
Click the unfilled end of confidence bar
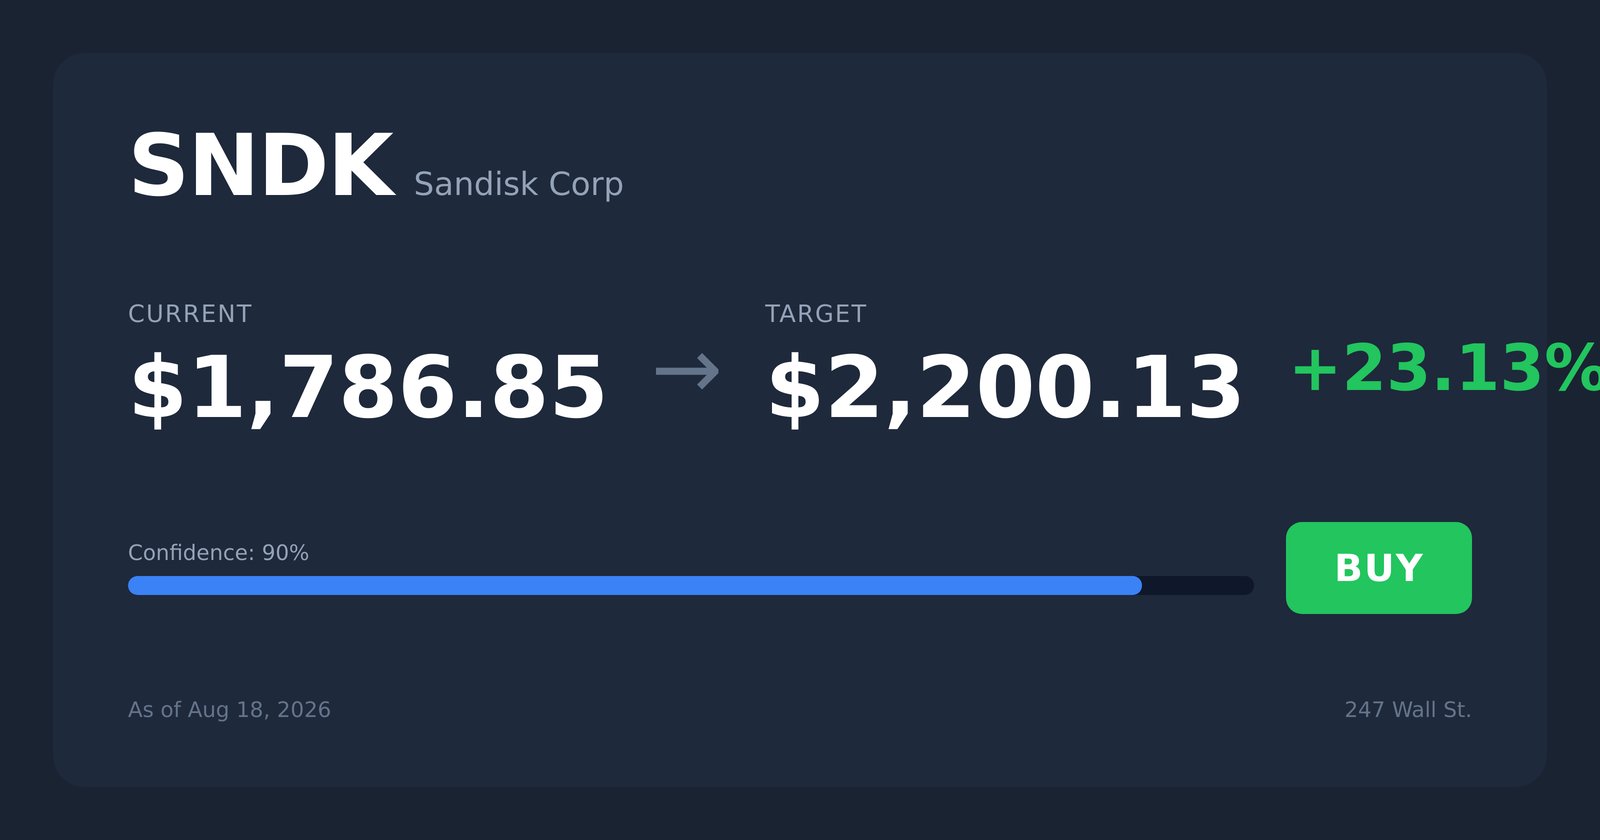click(1198, 585)
